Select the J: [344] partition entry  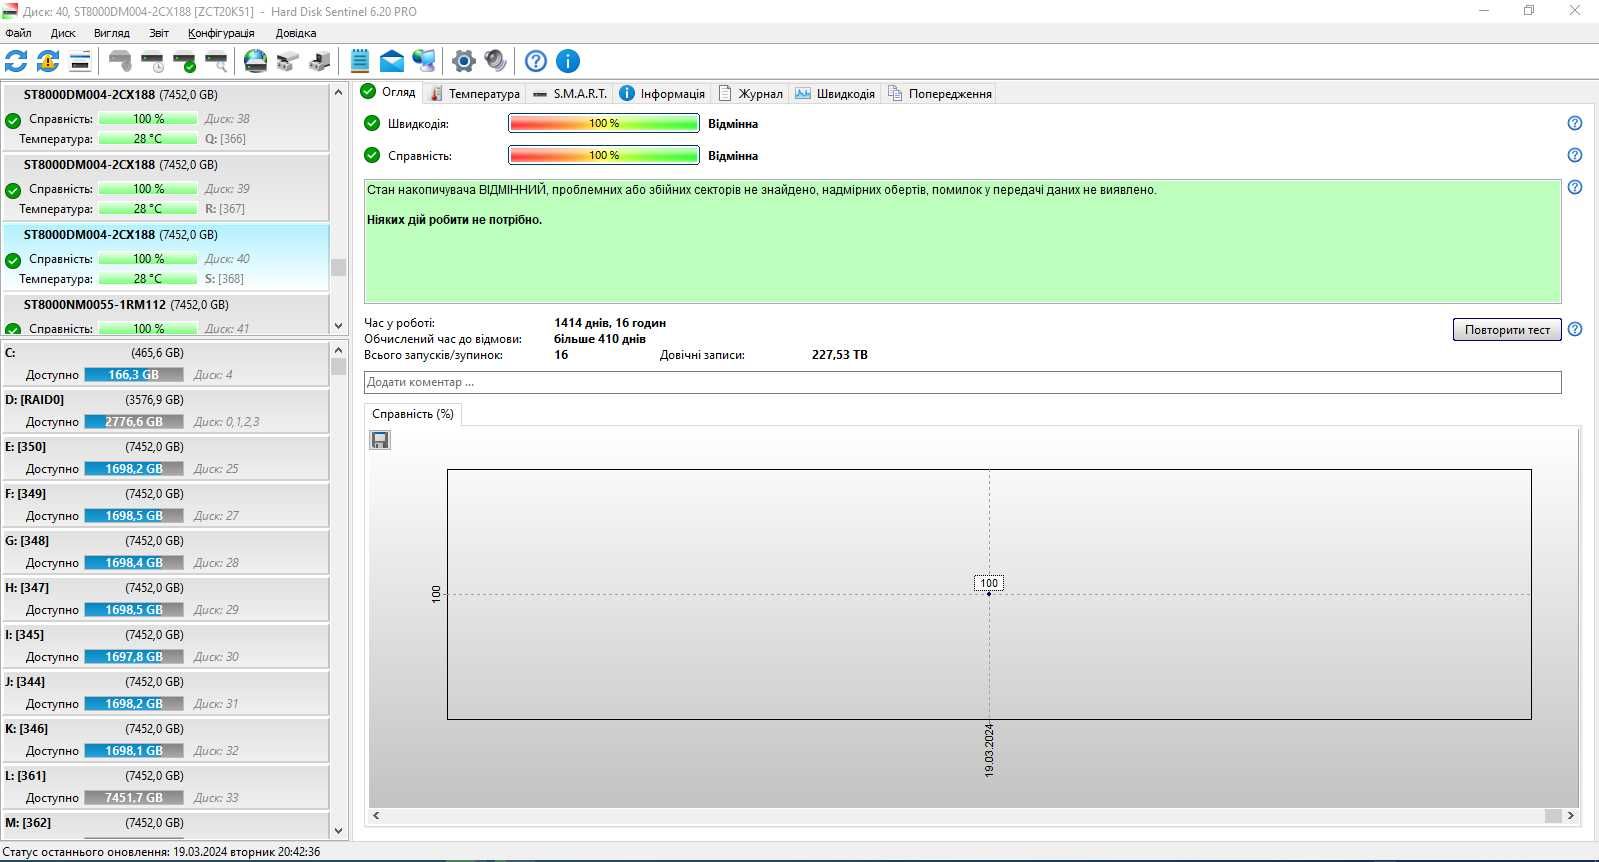pyautogui.click(x=165, y=693)
